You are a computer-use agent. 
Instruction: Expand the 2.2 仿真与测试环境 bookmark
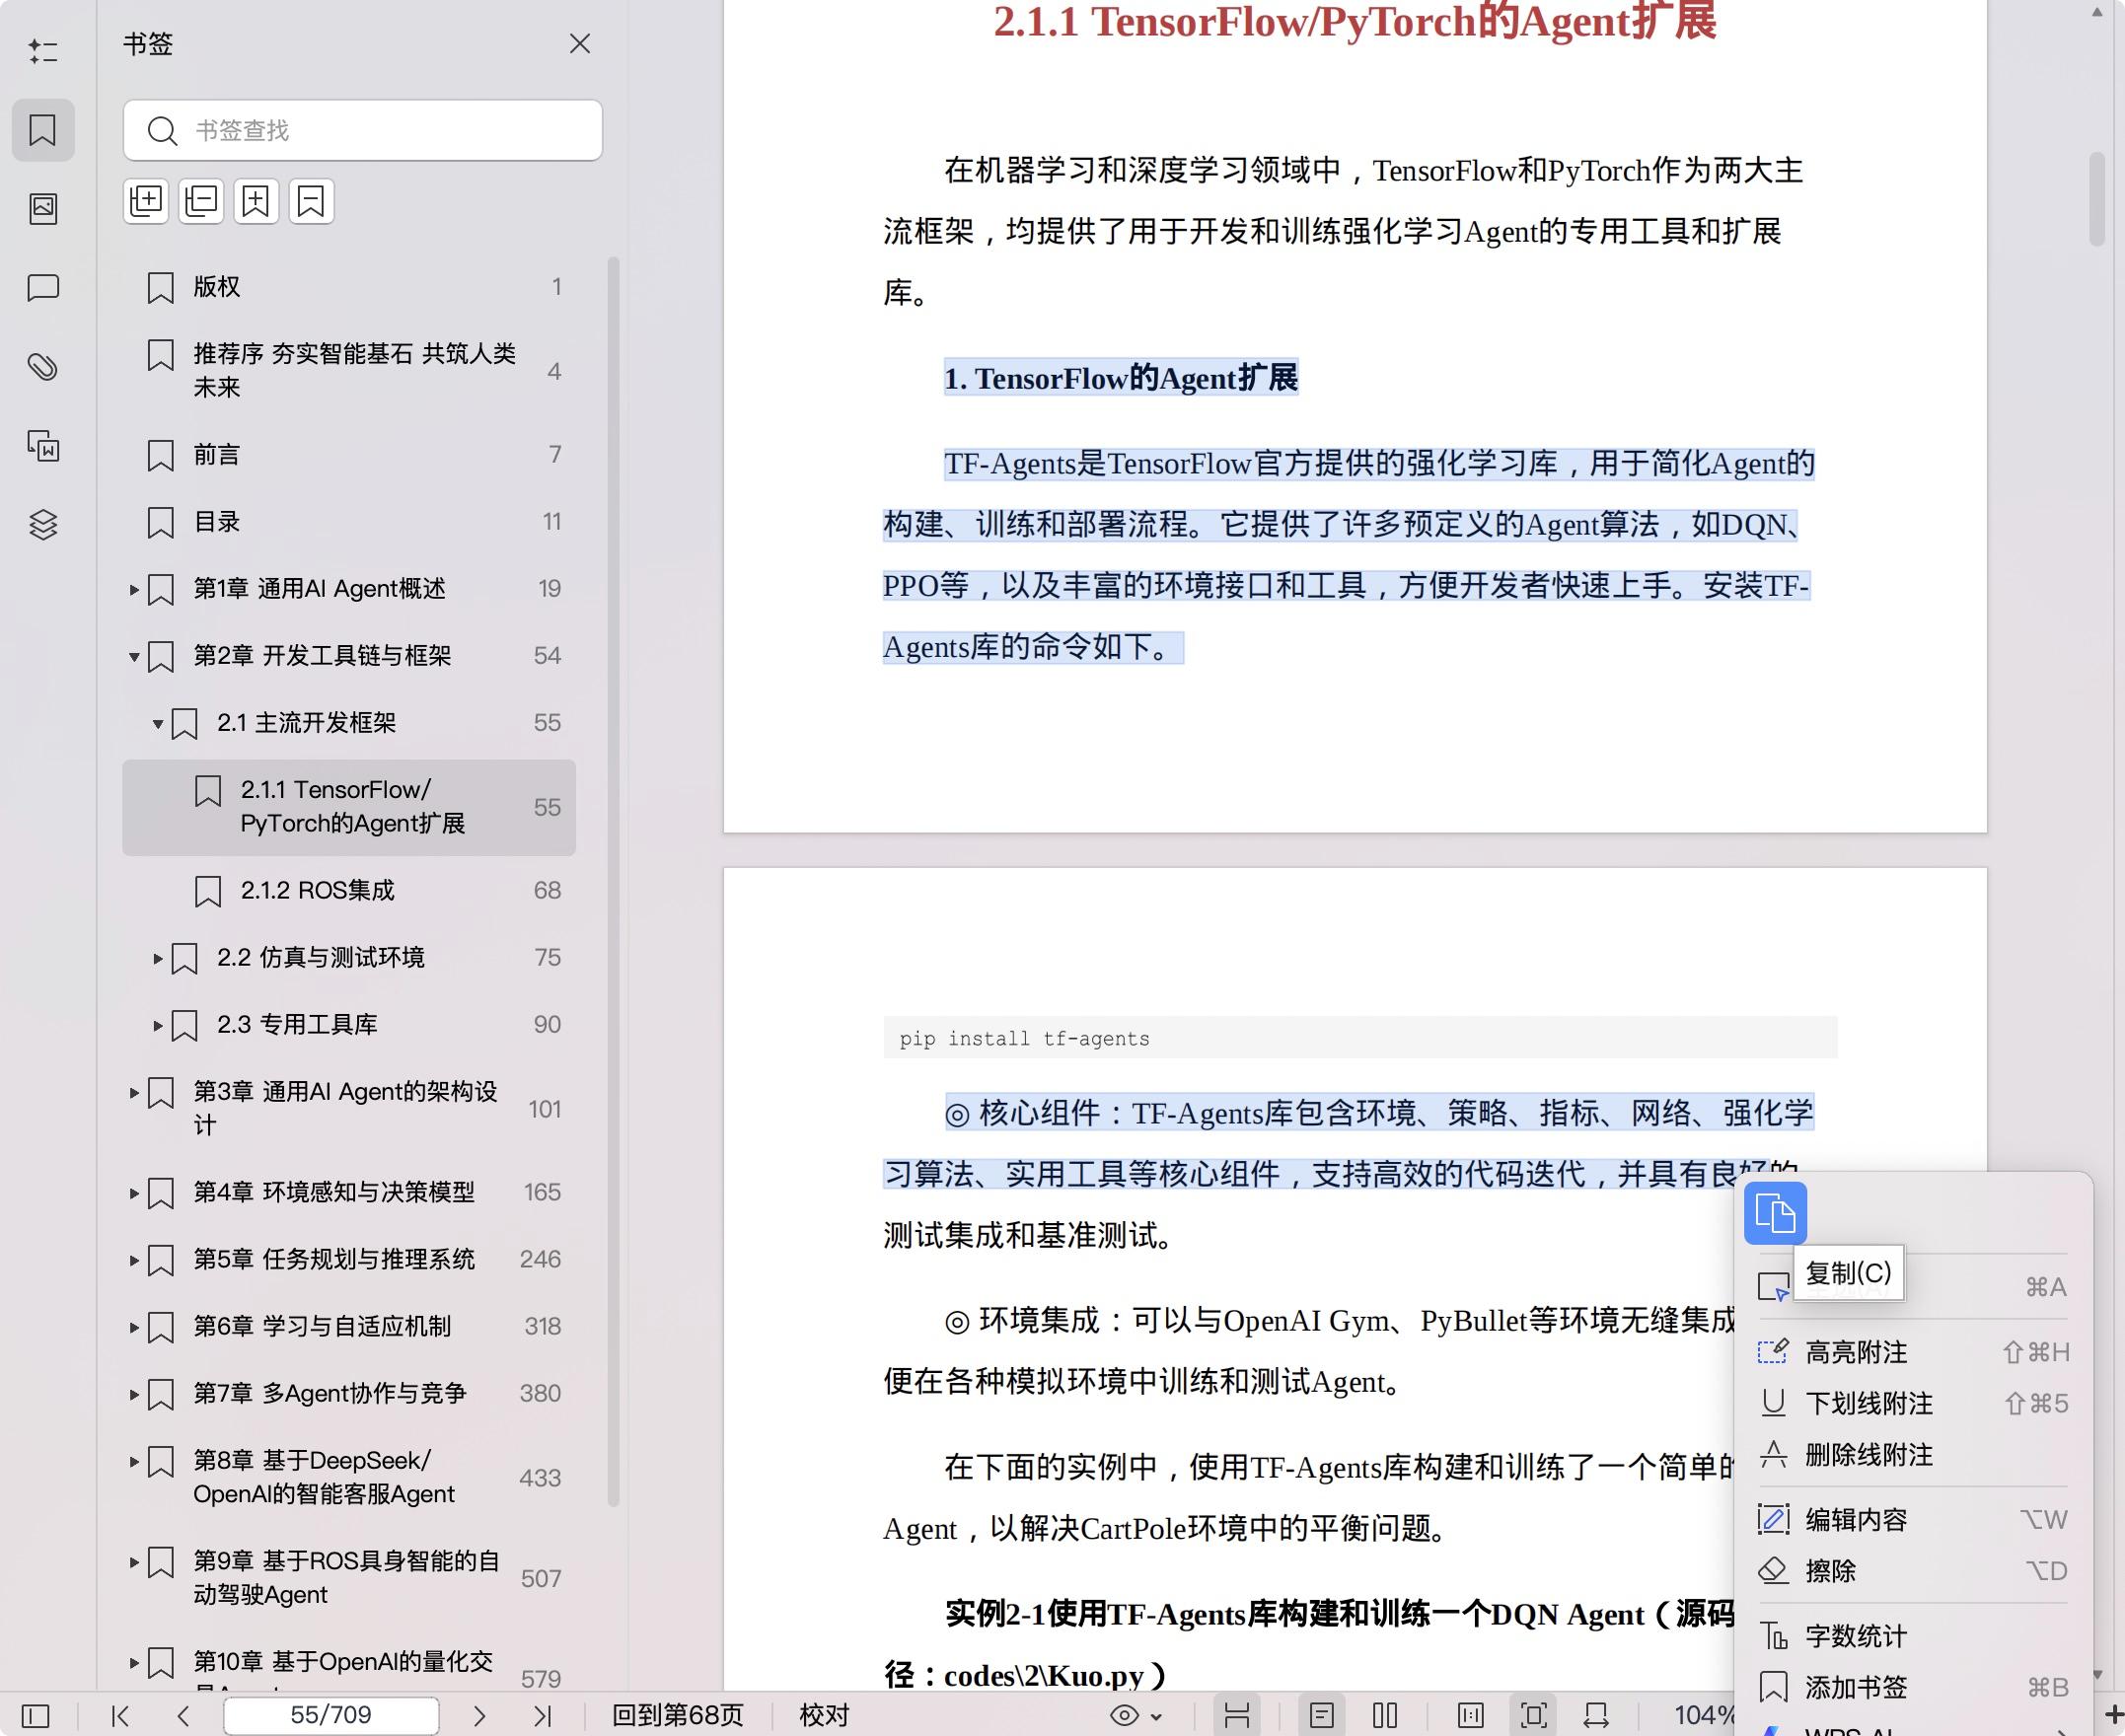(x=158, y=959)
